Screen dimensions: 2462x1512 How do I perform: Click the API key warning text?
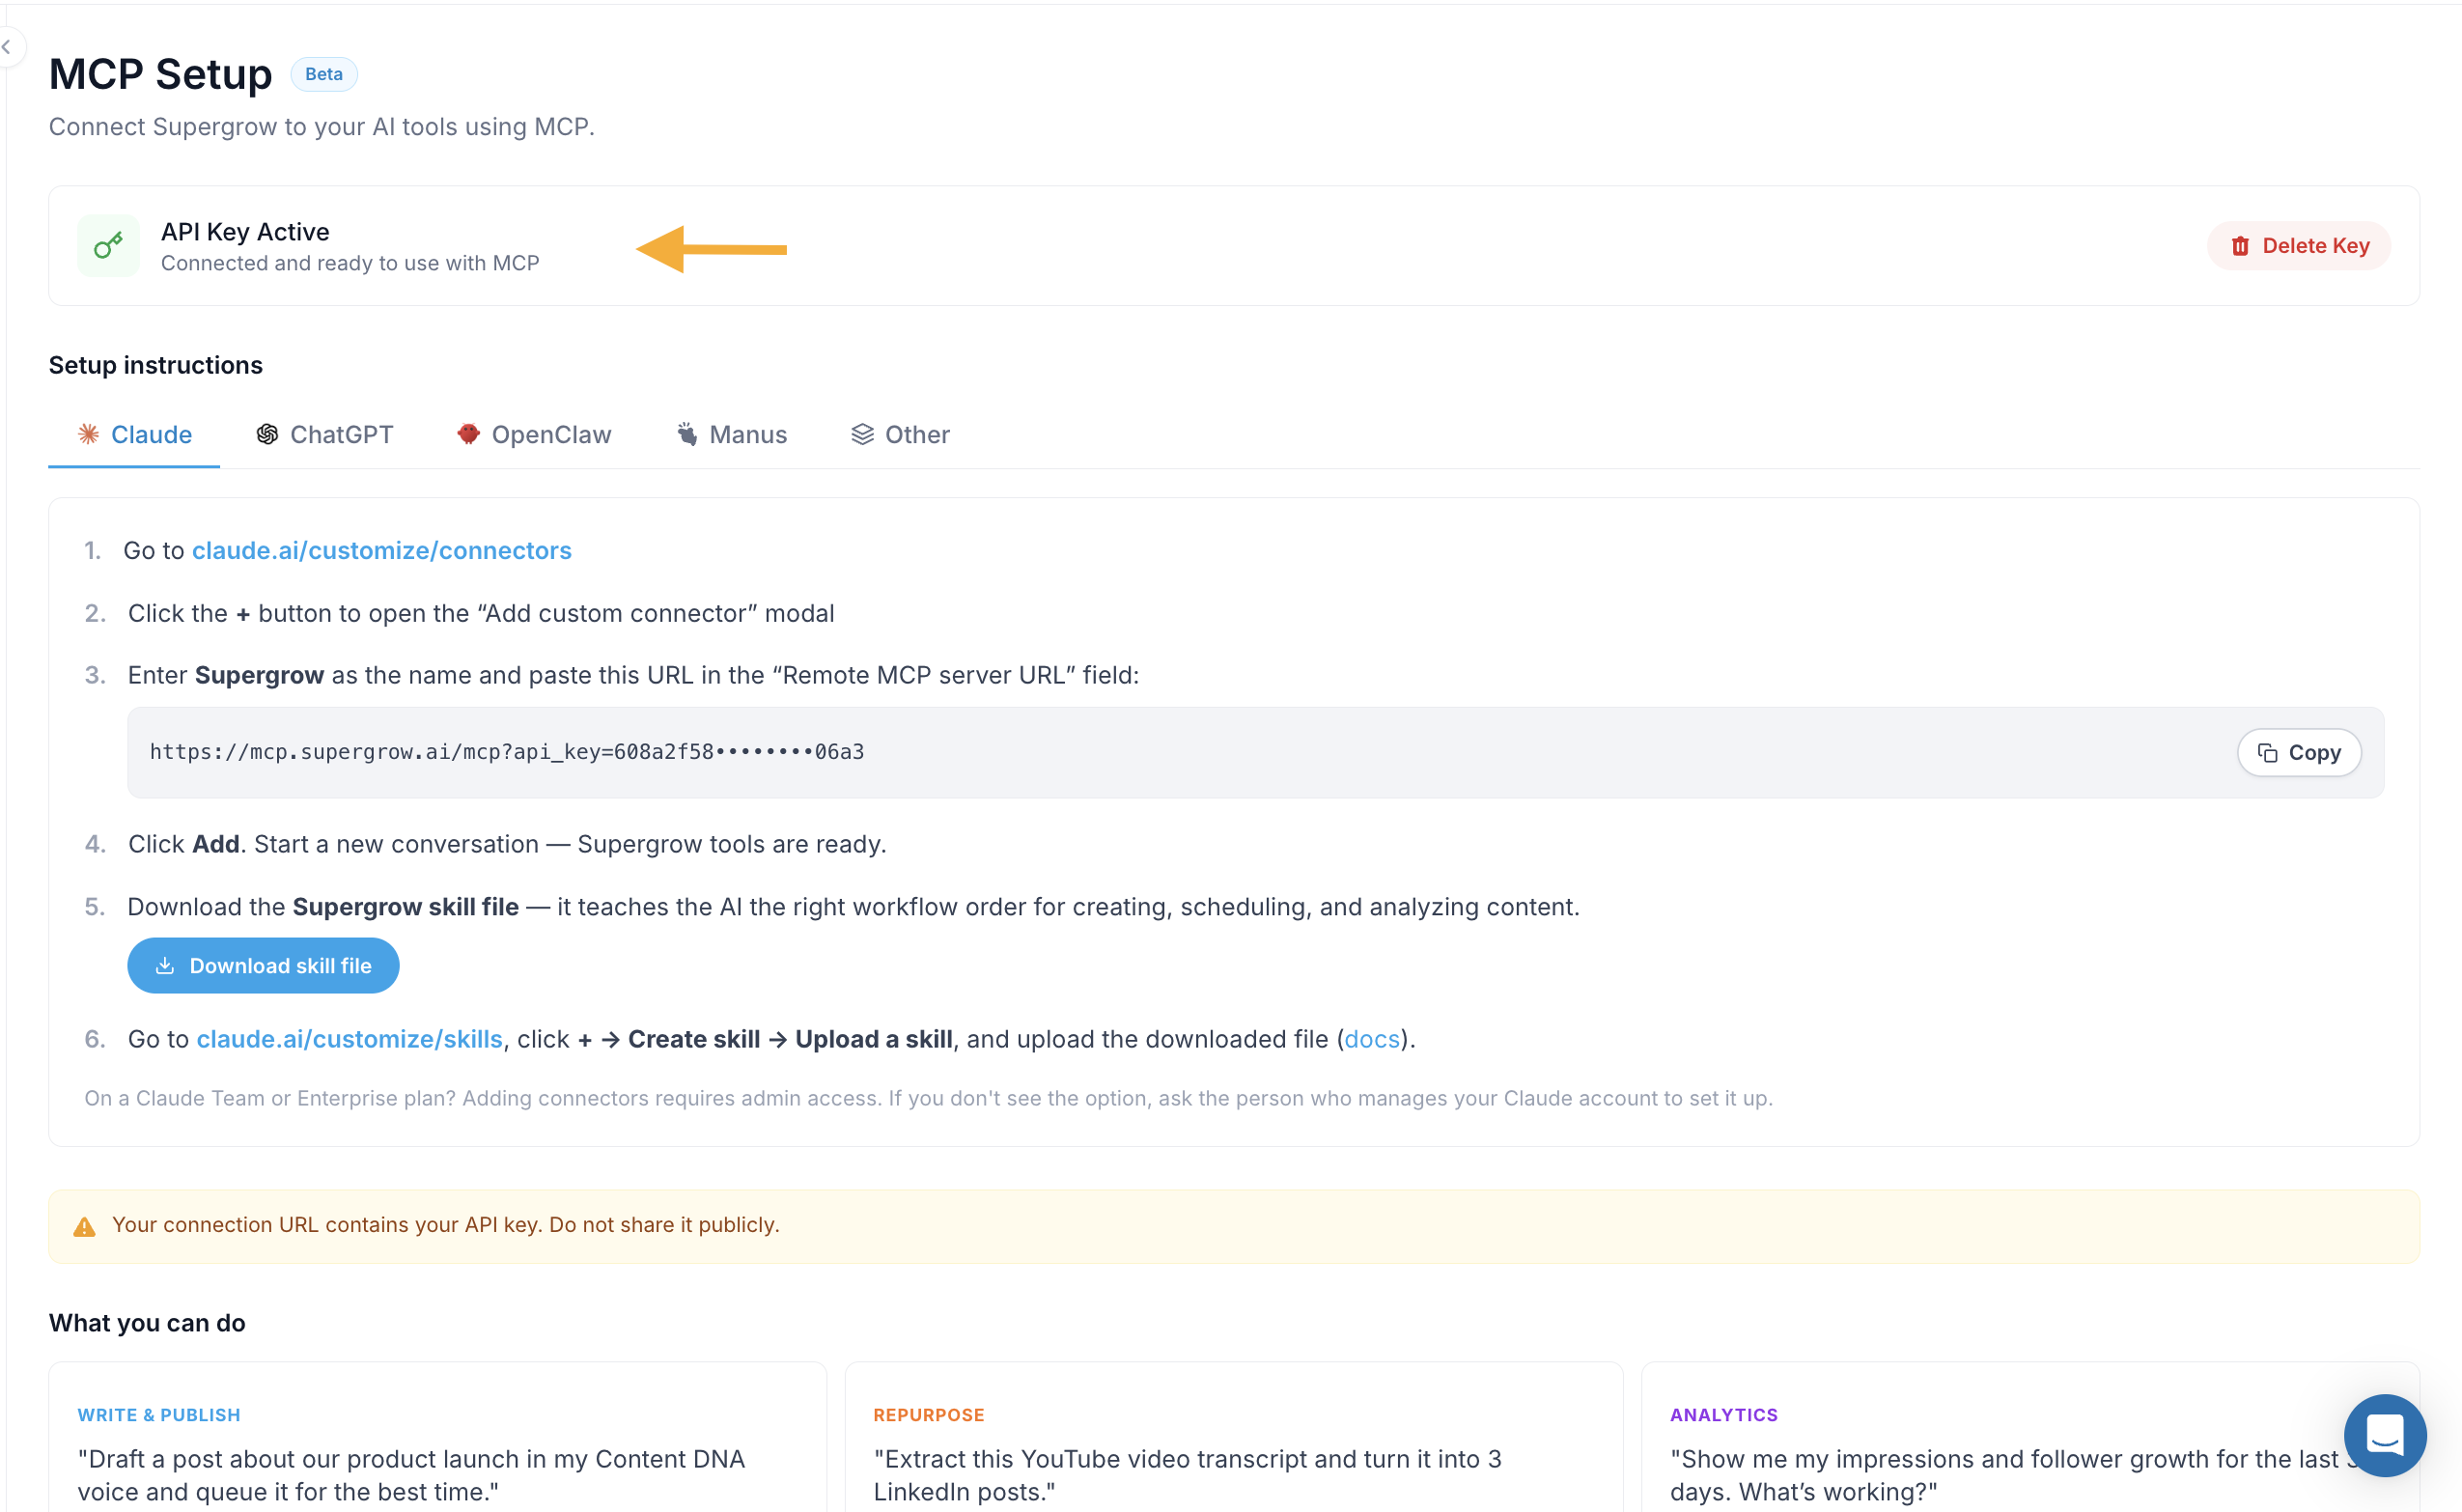(445, 1224)
